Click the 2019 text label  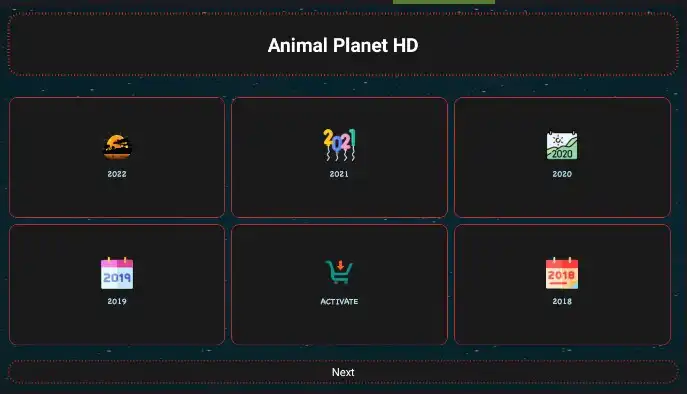pos(117,301)
